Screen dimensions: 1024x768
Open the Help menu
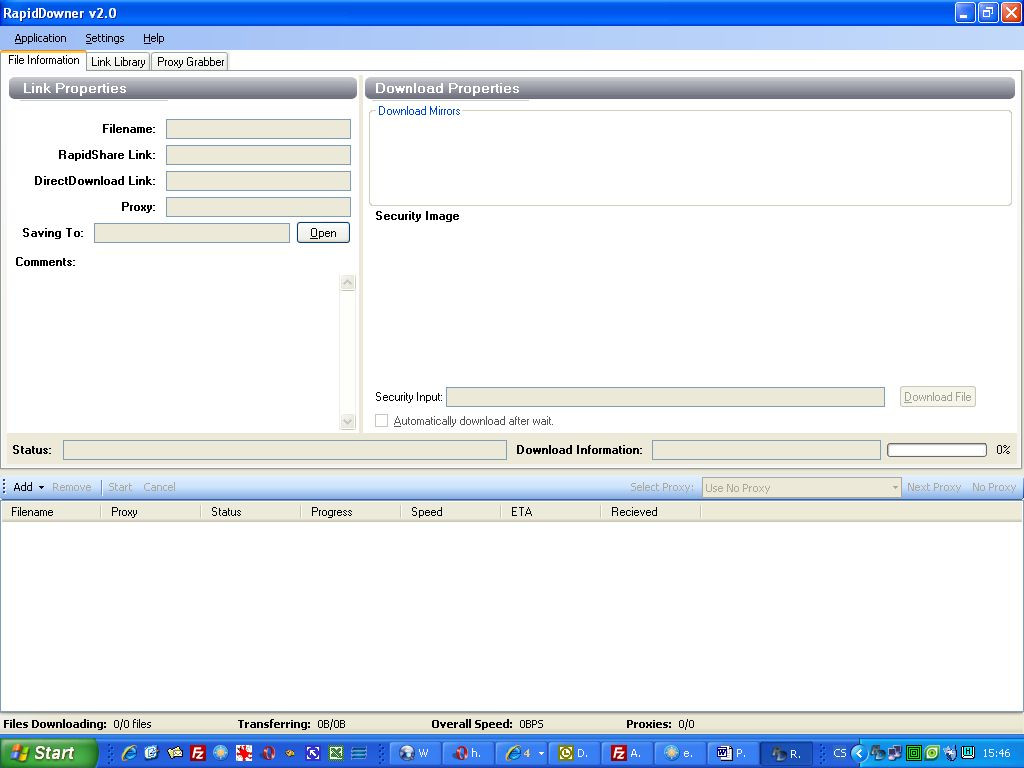(153, 38)
